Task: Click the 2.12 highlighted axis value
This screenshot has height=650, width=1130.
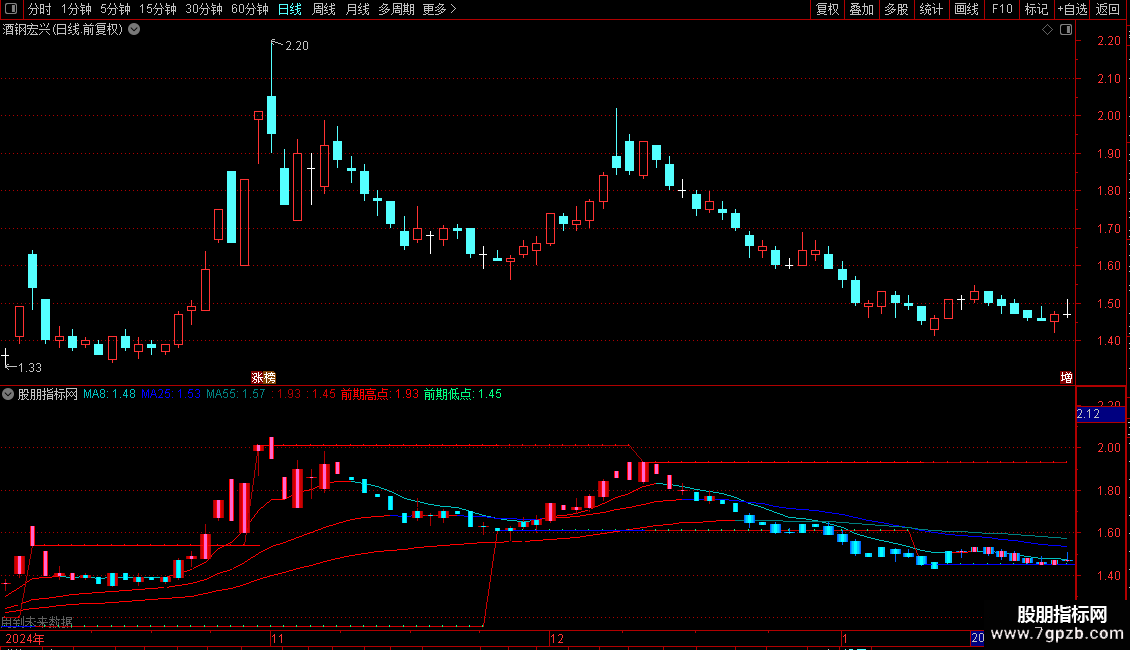Action: pos(1100,414)
